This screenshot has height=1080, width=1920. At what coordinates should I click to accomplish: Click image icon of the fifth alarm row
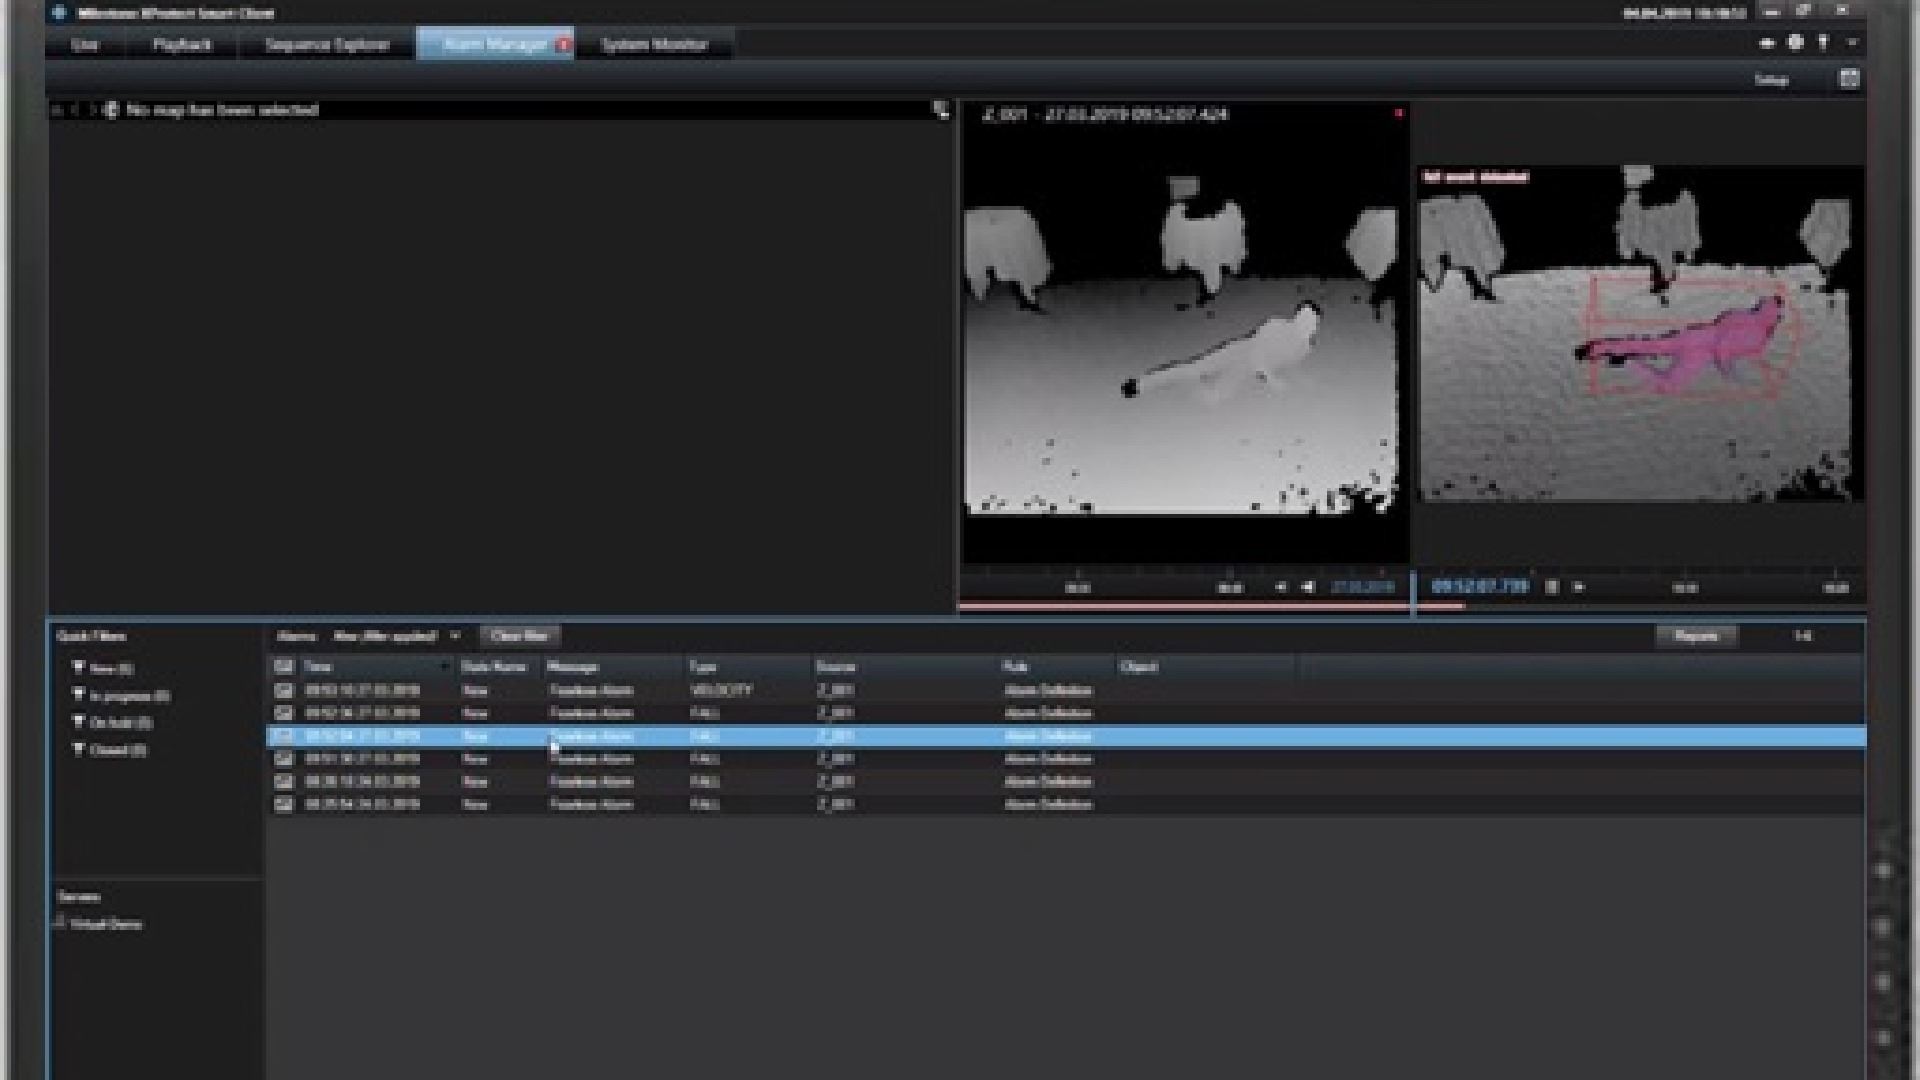(284, 782)
